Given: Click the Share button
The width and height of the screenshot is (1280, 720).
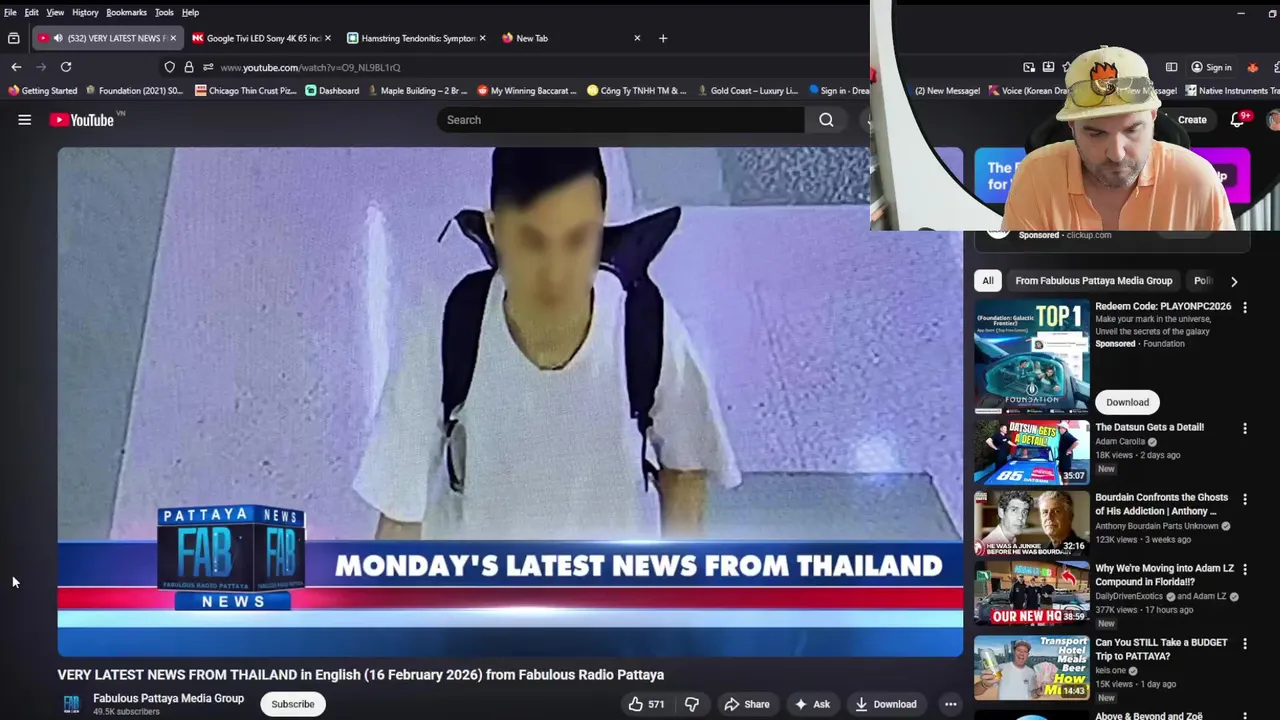Looking at the screenshot, I should tap(746, 704).
